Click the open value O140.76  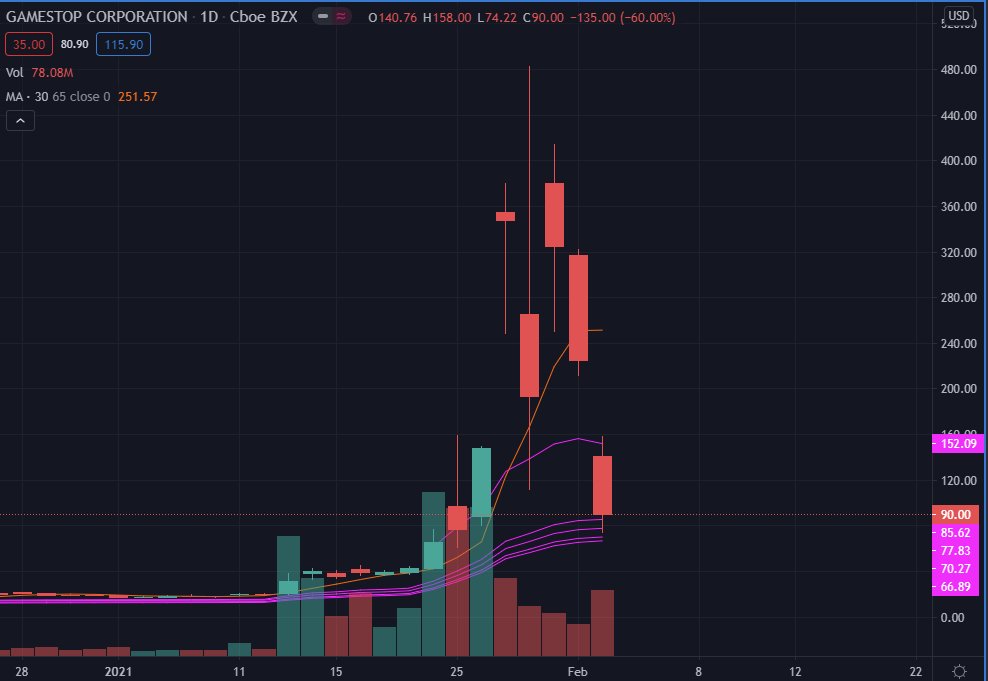click(x=393, y=18)
